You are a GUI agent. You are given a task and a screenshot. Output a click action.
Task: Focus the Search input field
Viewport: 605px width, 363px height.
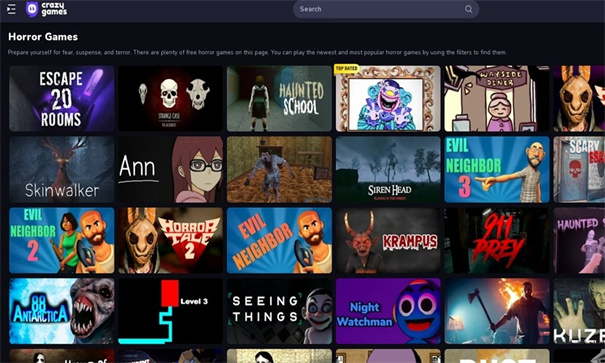pyautogui.click(x=386, y=9)
